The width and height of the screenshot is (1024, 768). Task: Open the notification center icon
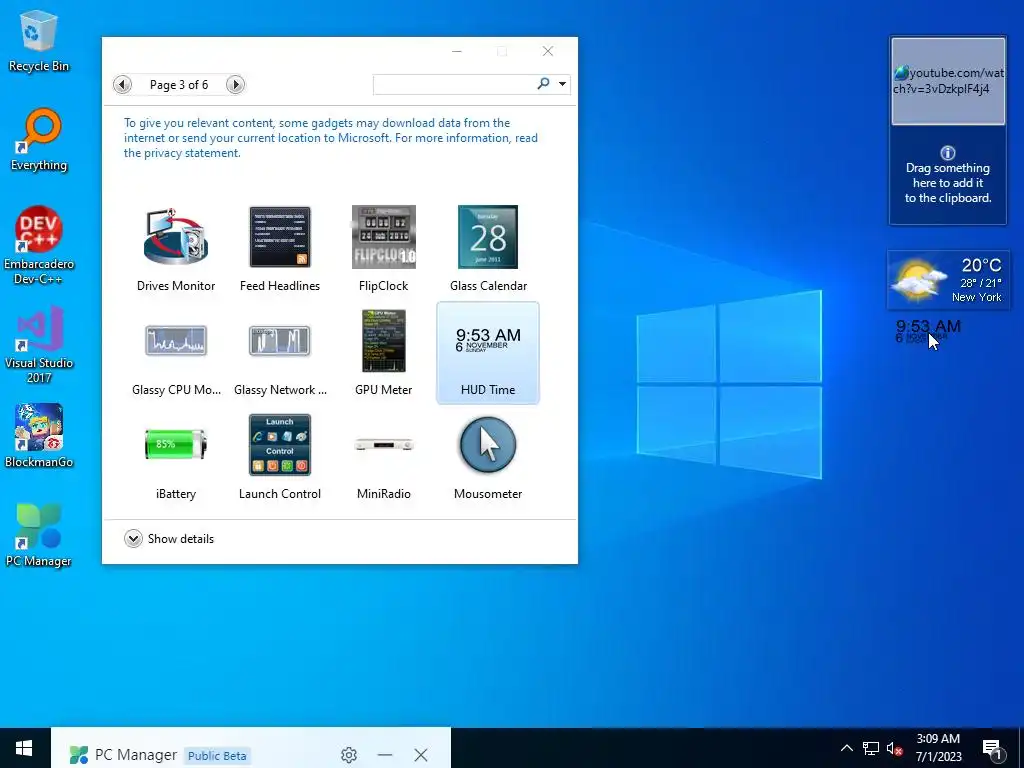click(x=993, y=750)
